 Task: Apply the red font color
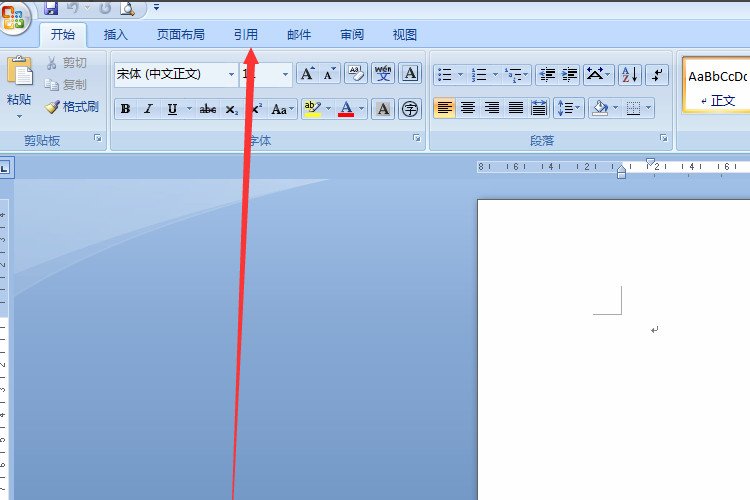(x=346, y=109)
